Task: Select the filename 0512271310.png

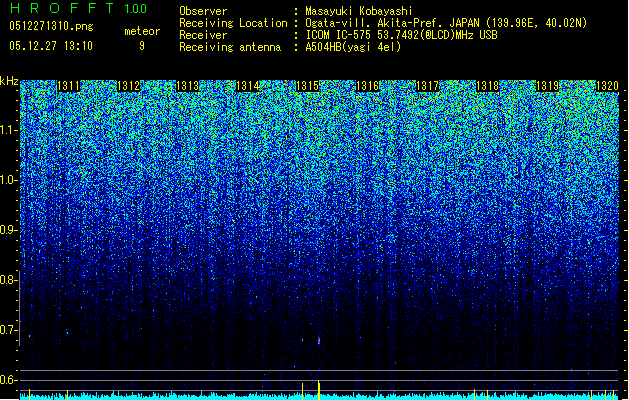Action: [x=51, y=26]
